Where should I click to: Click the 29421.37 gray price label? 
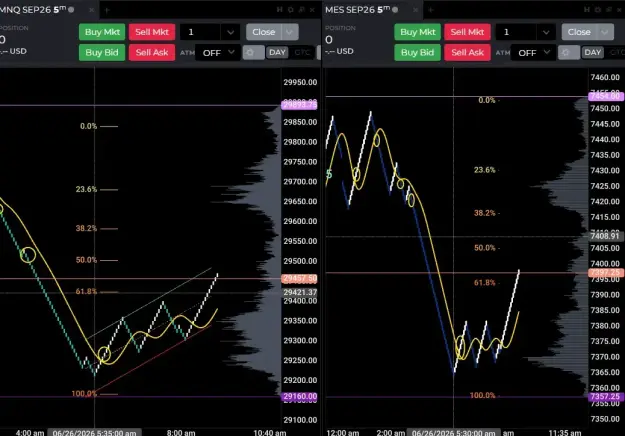tap(300, 292)
